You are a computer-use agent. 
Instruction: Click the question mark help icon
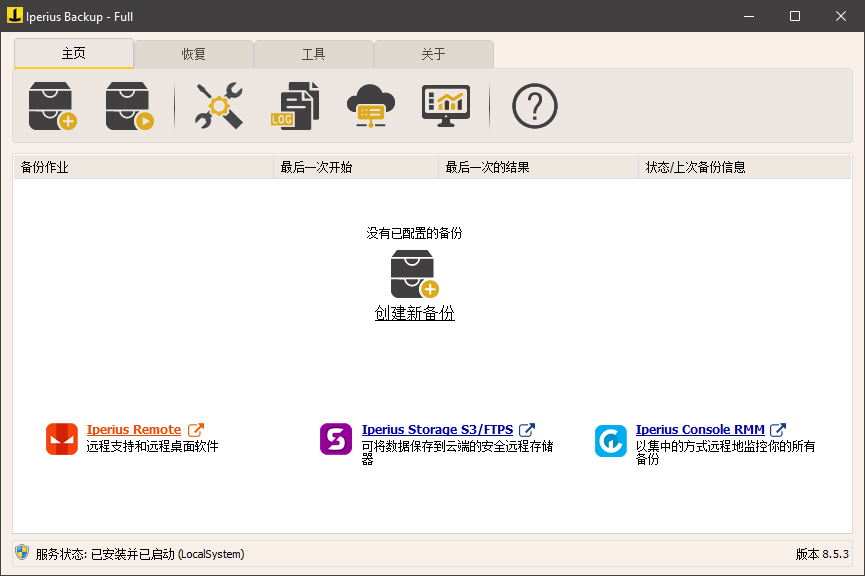coord(534,105)
